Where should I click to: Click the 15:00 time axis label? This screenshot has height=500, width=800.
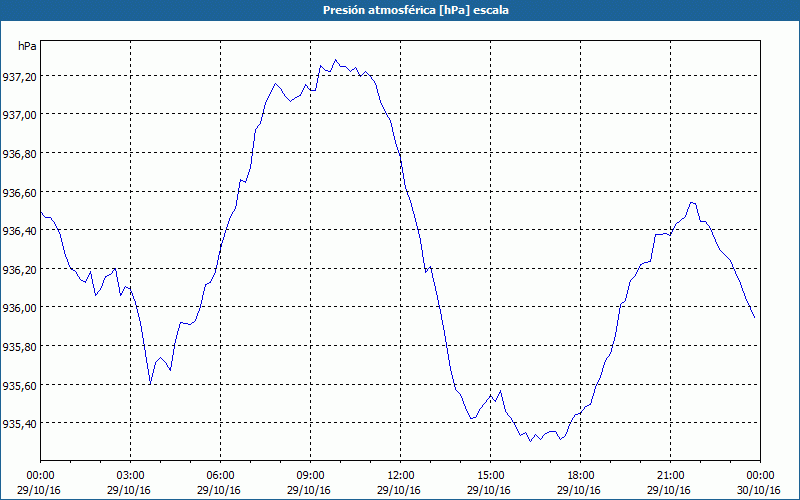(490, 476)
